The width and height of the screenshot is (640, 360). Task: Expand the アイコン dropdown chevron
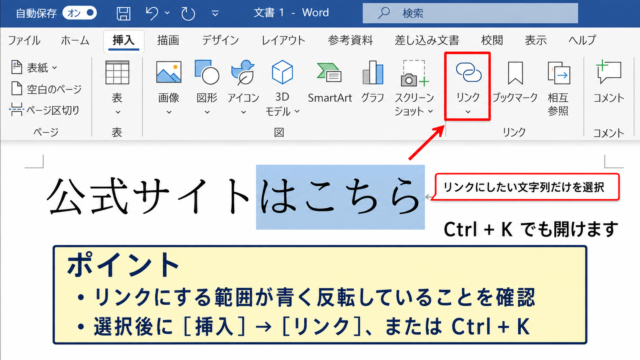[243, 112]
